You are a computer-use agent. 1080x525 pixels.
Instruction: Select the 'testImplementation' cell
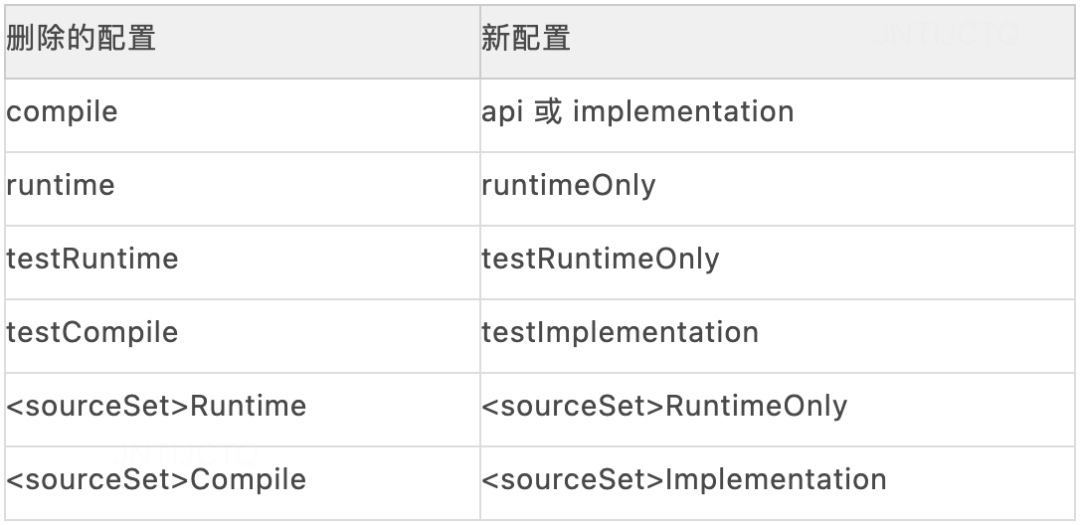tap(620, 332)
